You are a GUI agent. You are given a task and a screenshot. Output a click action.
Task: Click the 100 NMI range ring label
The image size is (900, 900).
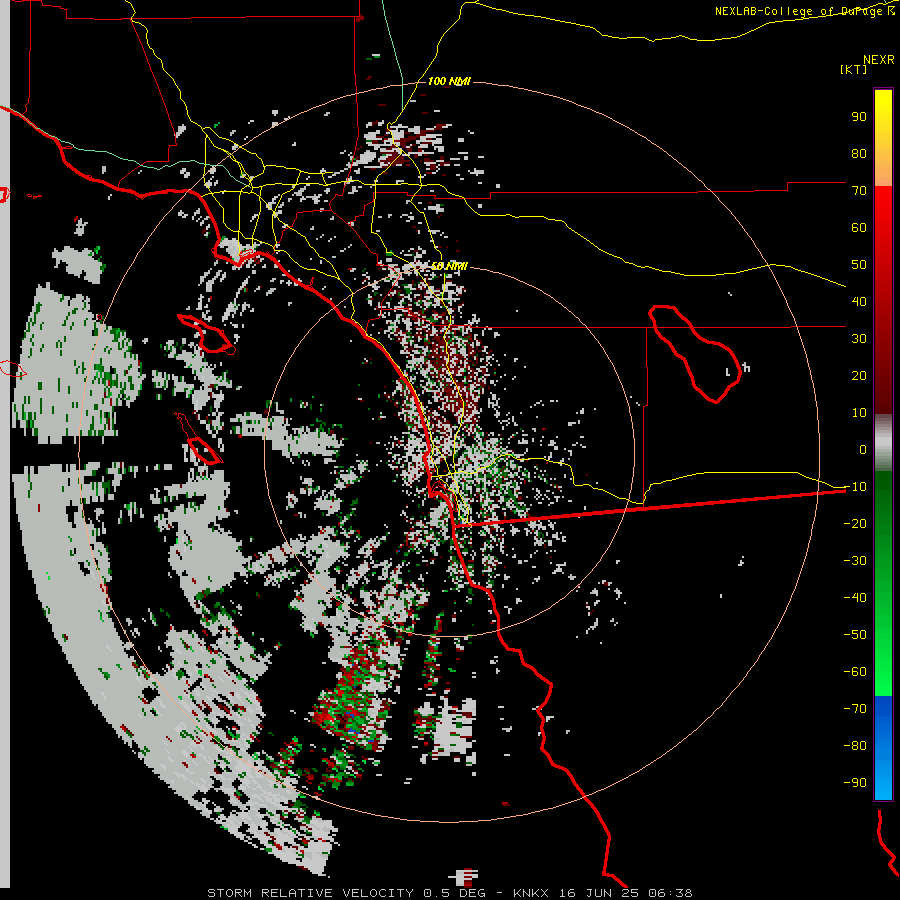[x=449, y=82]
